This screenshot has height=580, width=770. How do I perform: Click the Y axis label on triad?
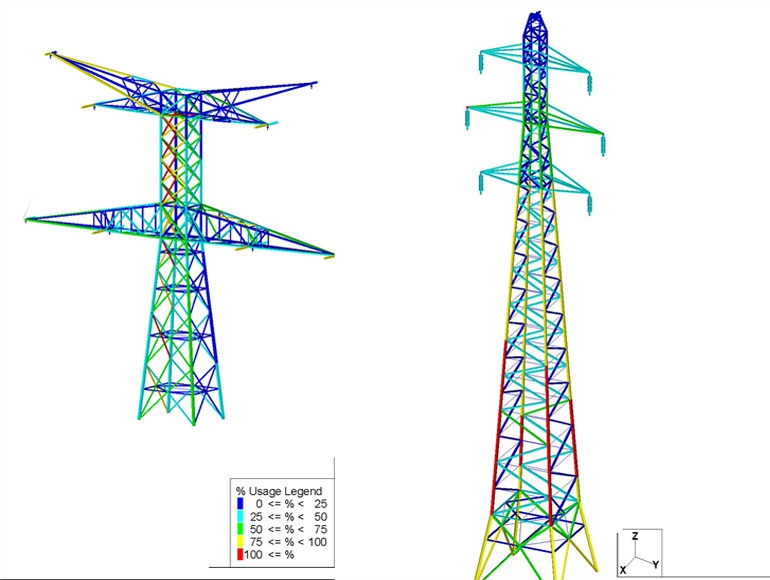tap(656, 565)
